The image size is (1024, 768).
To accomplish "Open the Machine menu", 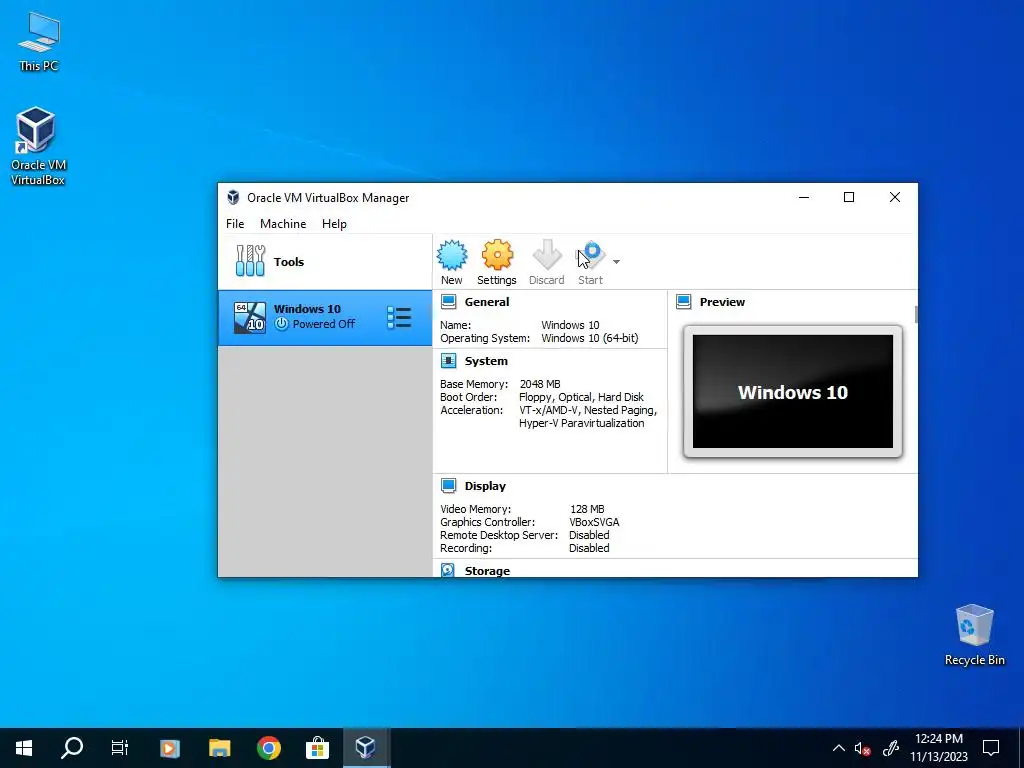I will click(283, 224).
